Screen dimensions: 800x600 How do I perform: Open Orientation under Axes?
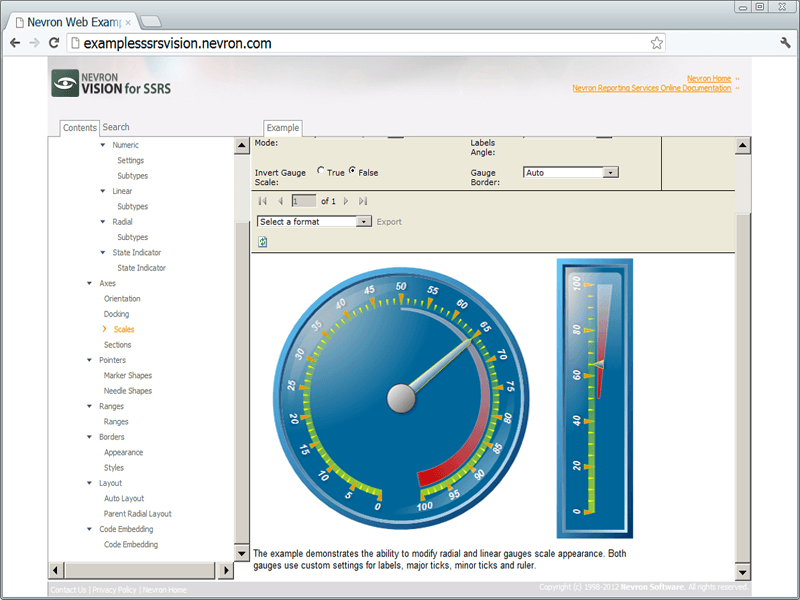[x=122, y=298]
